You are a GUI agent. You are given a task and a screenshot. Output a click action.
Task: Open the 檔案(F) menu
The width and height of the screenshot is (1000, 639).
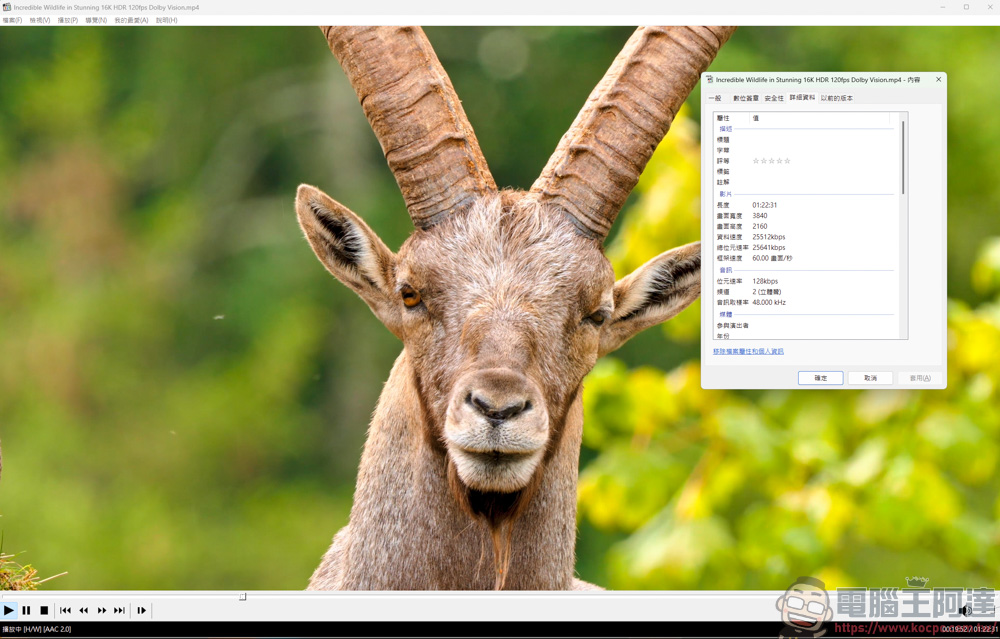pos(12,20)
